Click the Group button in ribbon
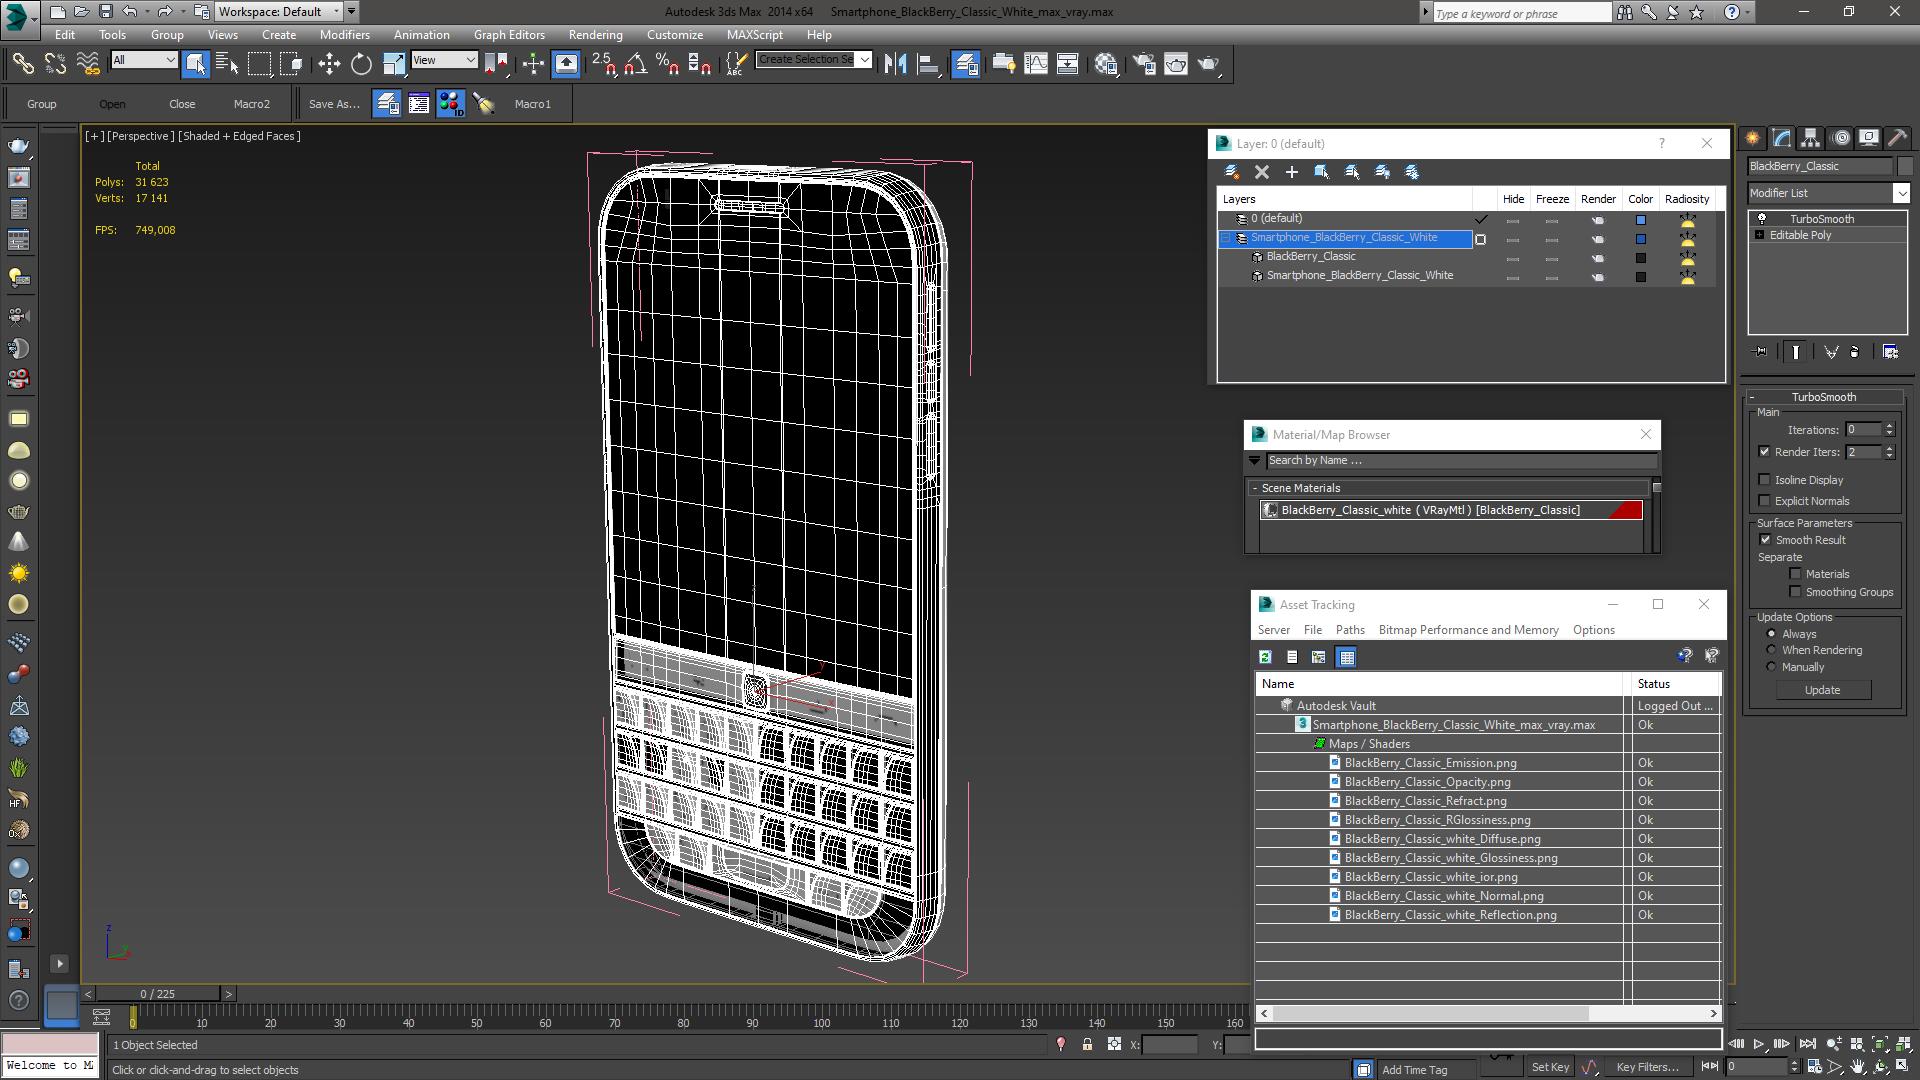 click(x=41, y=104)
